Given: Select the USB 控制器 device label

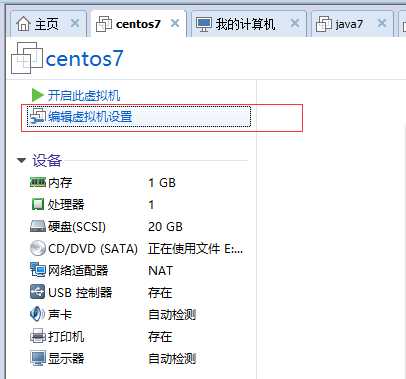Looking at the screenshot, I should [80, 293].
